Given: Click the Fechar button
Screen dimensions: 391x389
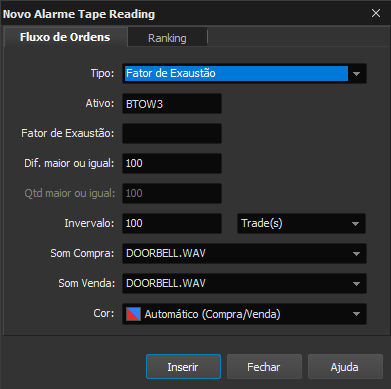Looking at the screenshot, I should [264, 367].
